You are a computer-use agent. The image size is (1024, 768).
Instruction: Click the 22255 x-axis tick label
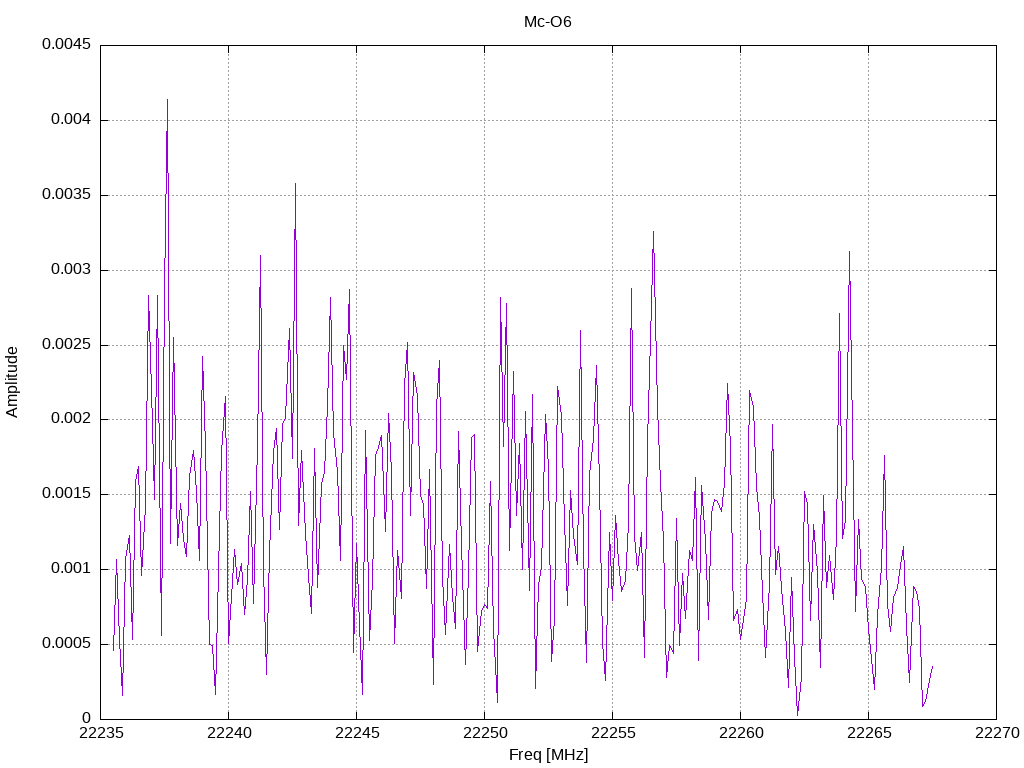click(x=613, y=733)
